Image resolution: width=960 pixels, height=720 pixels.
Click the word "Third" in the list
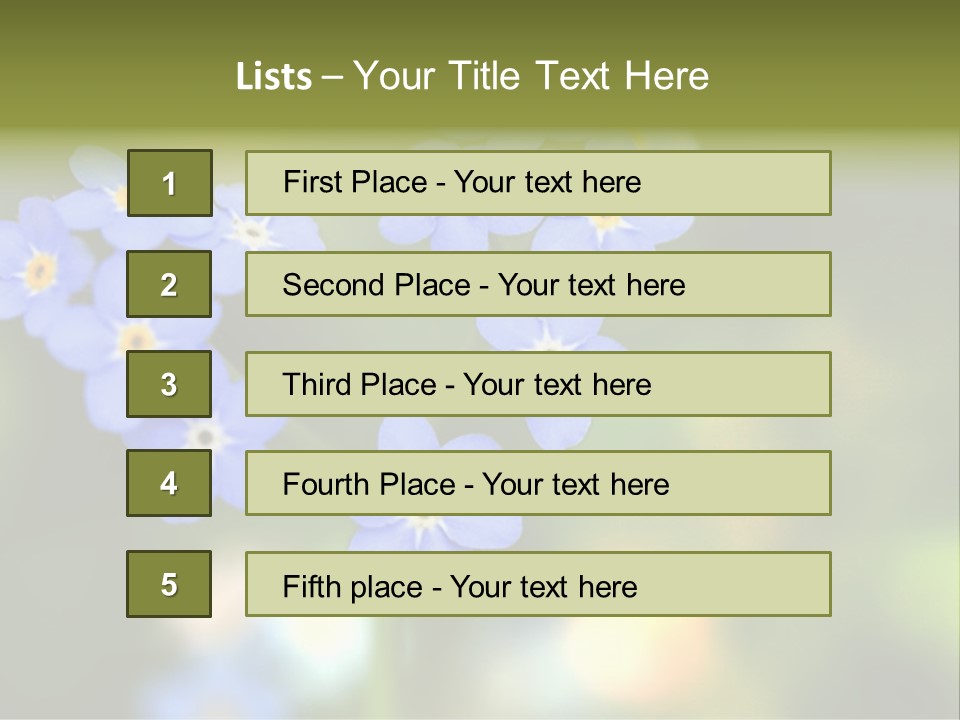(316, 385)
